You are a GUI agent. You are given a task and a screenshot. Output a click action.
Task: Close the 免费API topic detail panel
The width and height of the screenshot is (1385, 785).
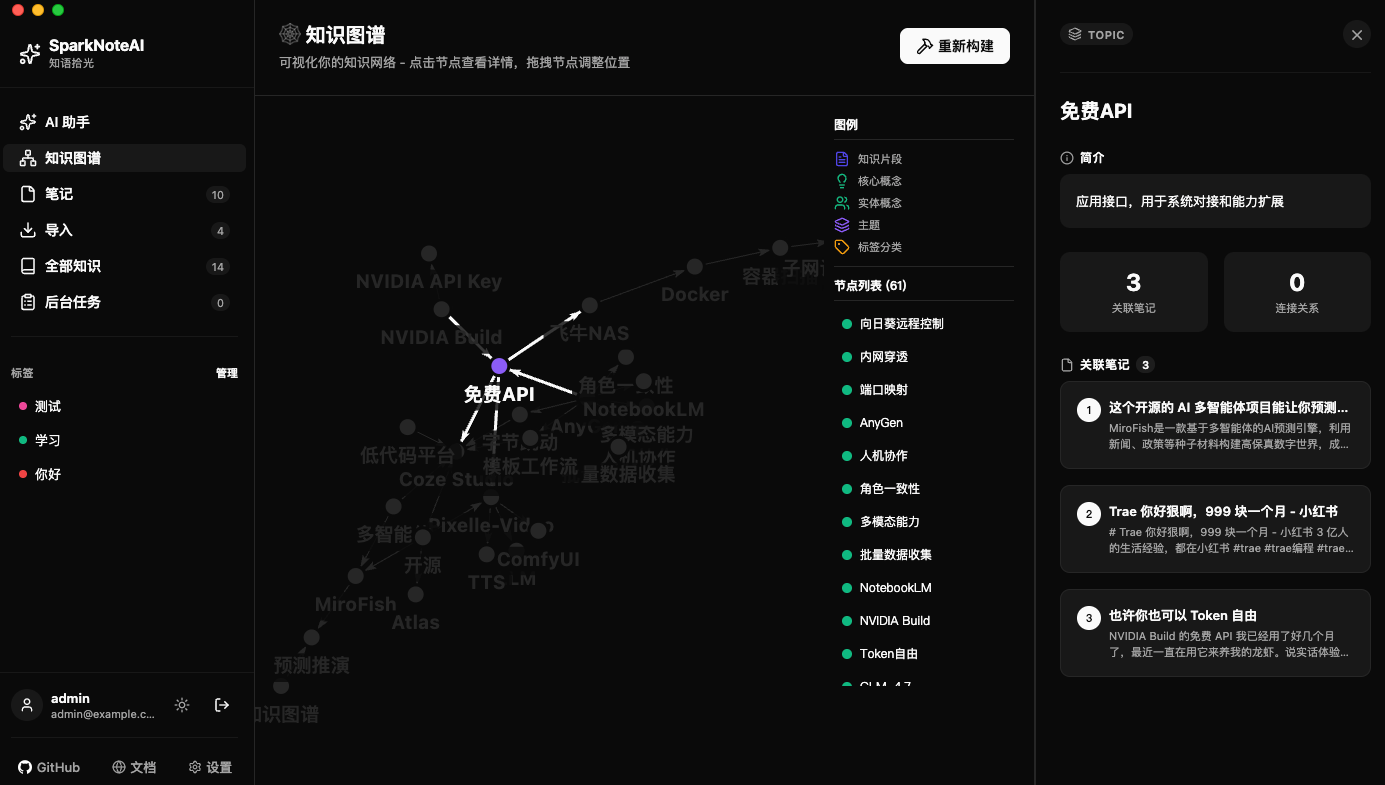click(1356, 35)
